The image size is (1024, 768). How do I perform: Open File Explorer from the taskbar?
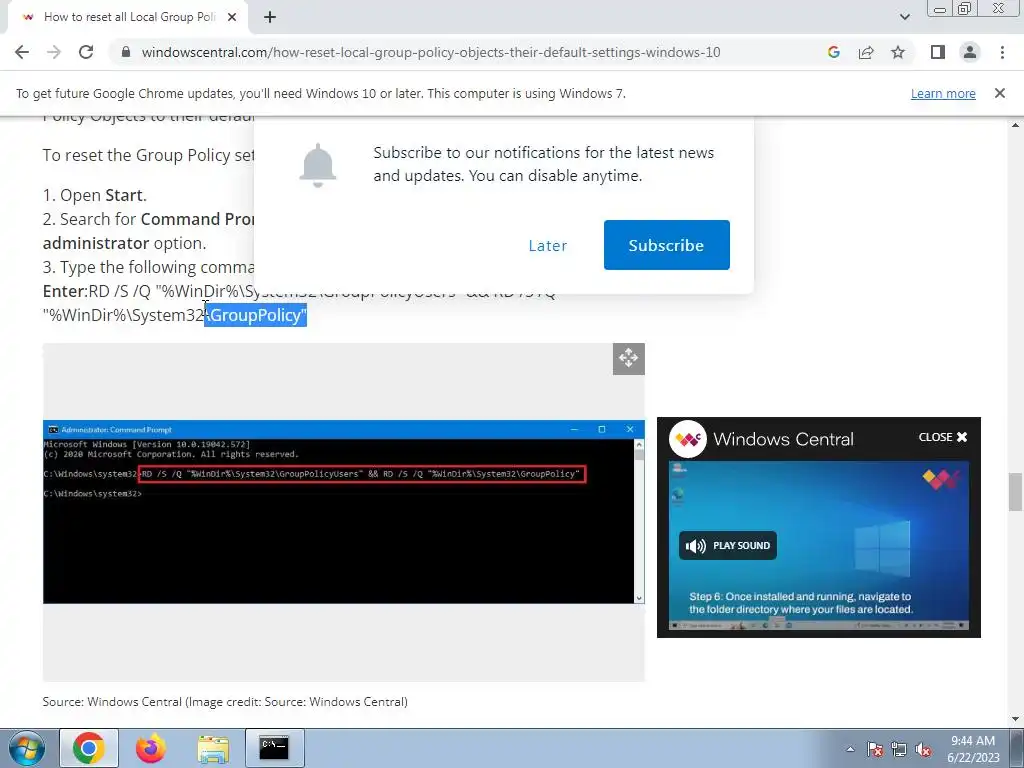point(213,749)
